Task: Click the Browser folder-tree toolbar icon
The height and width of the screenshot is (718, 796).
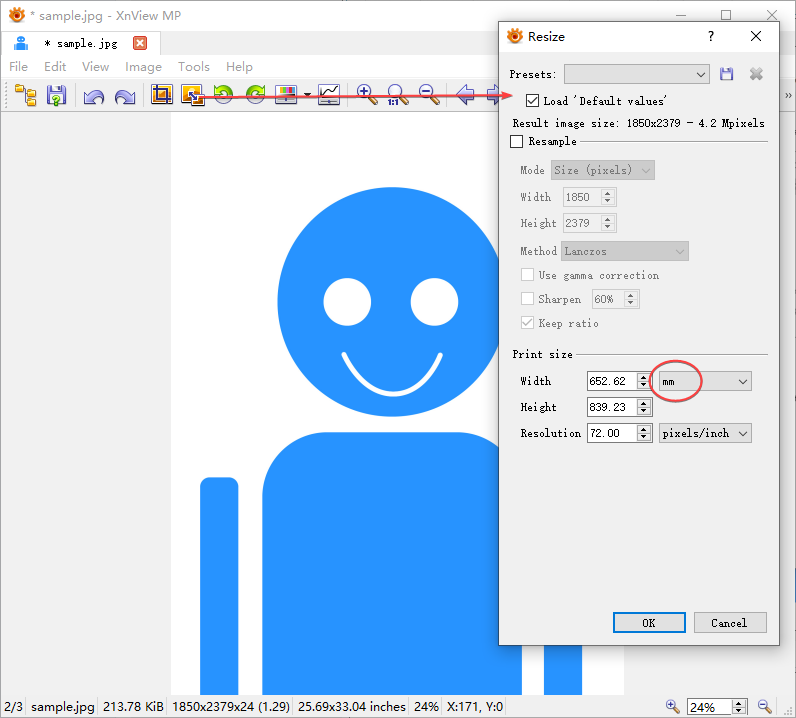Action: point(26,96)
